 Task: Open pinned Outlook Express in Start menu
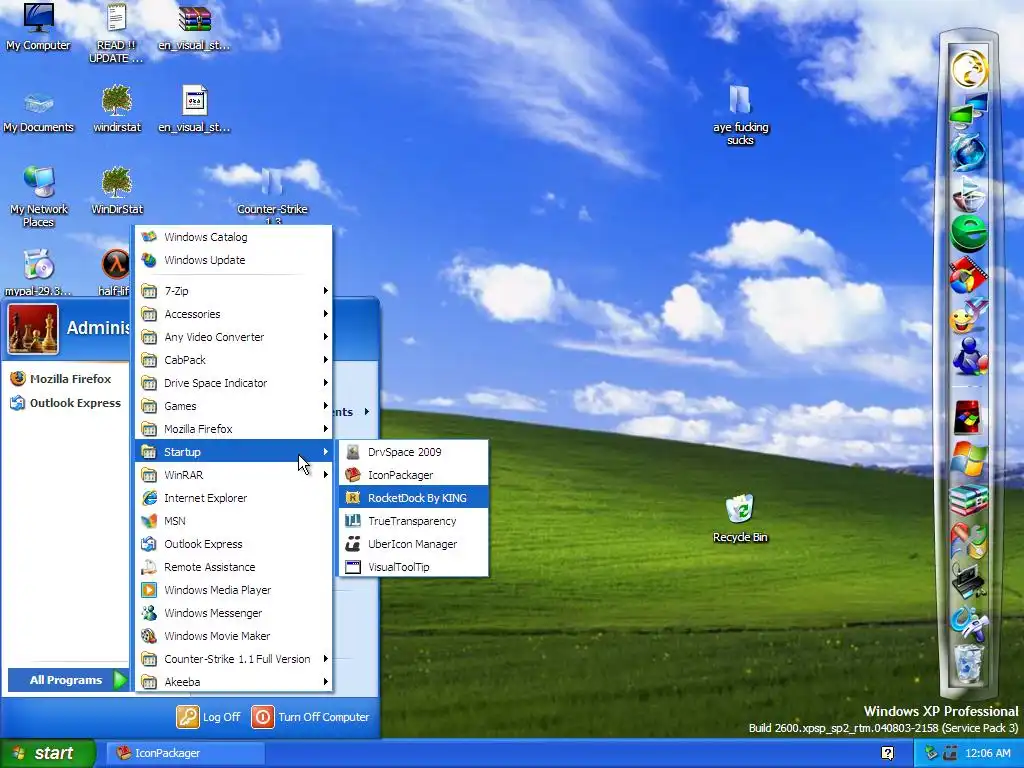click(x=66, y=403)
